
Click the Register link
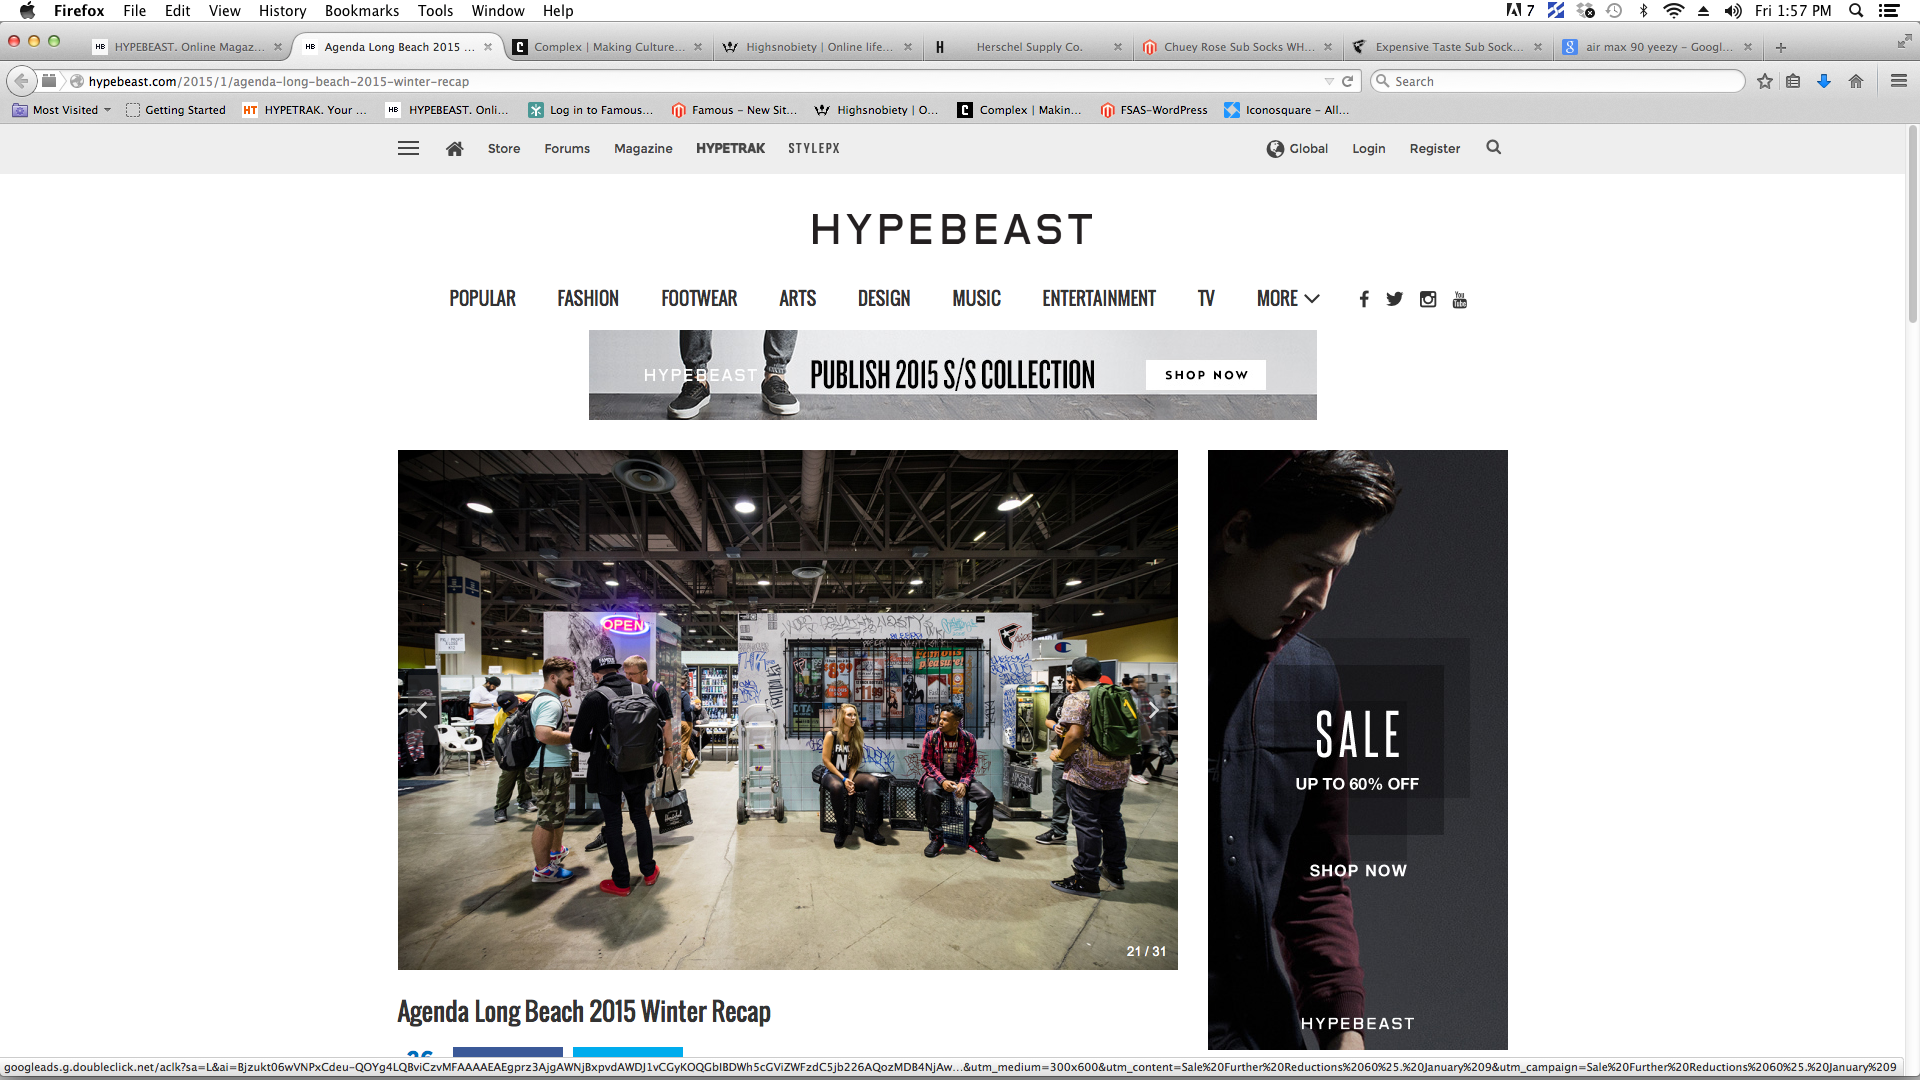[1435, 148]
